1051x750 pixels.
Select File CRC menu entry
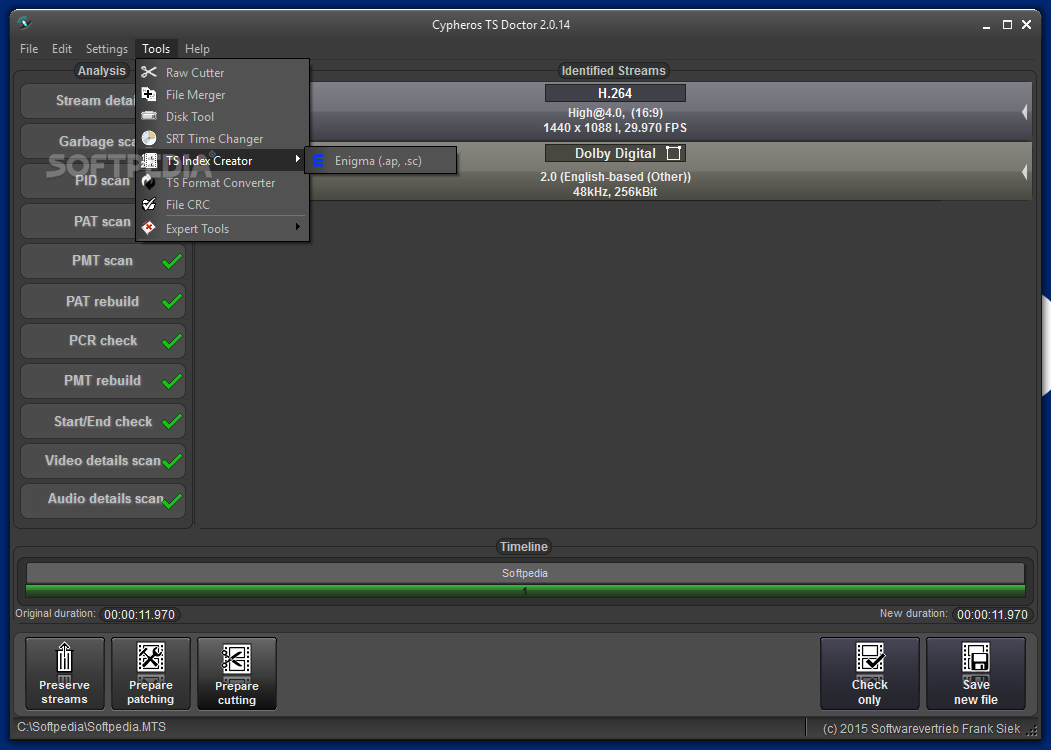[x=223, y=204]
